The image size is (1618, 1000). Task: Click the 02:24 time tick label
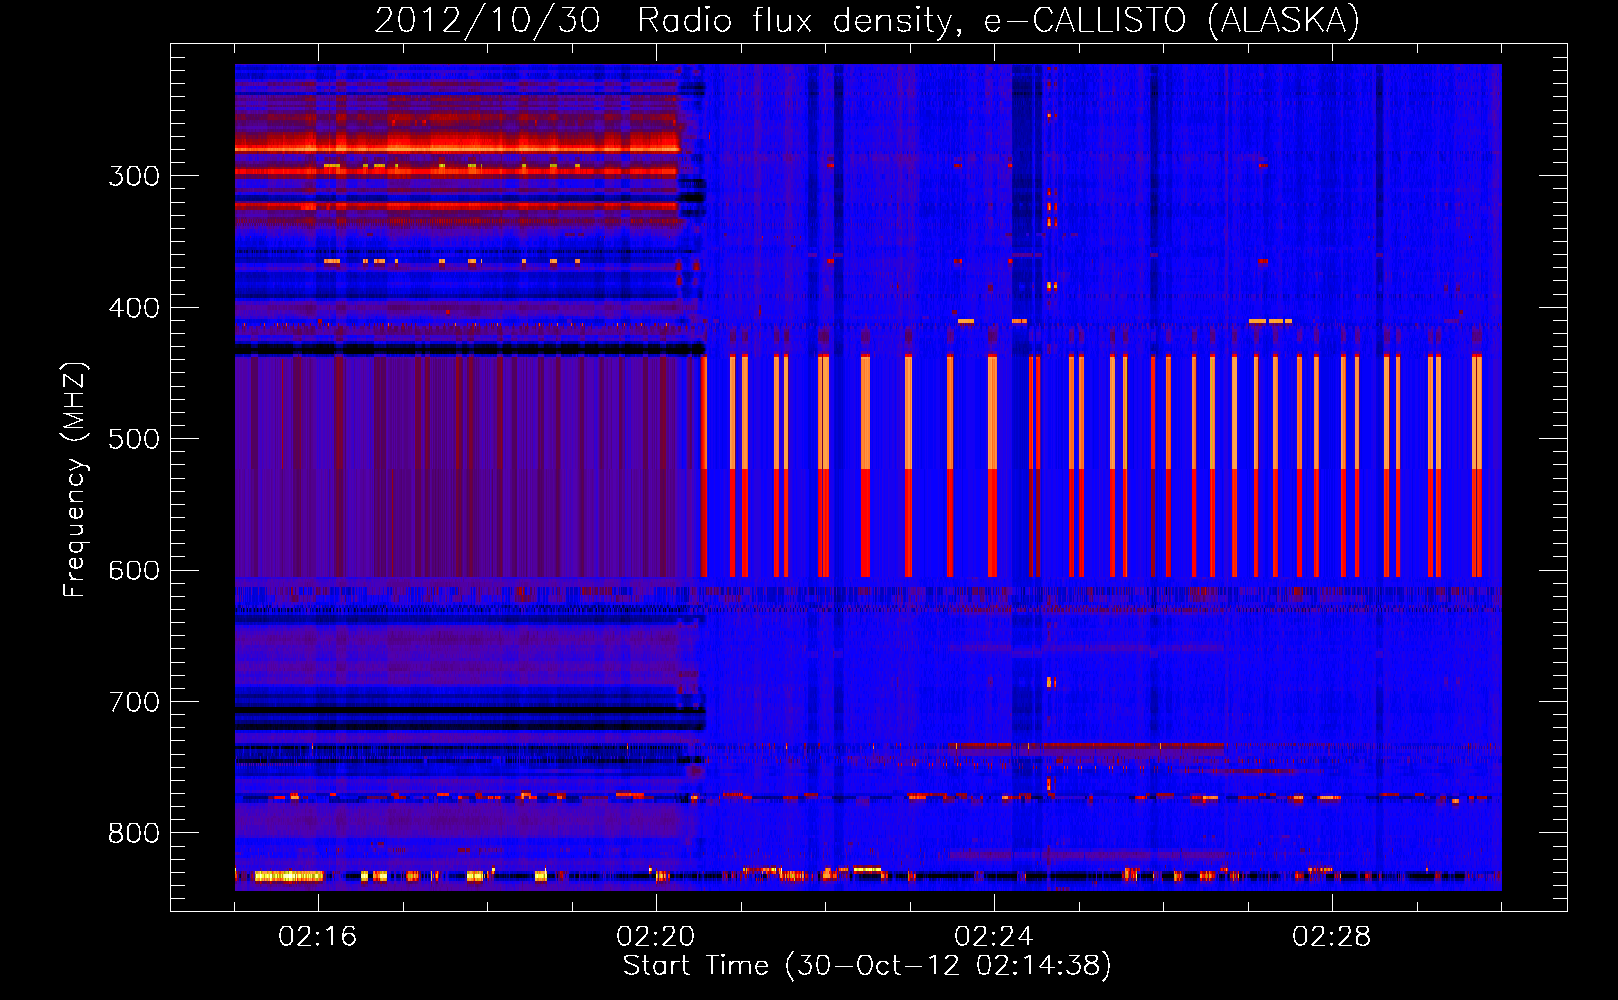click(x=994, y=937)
